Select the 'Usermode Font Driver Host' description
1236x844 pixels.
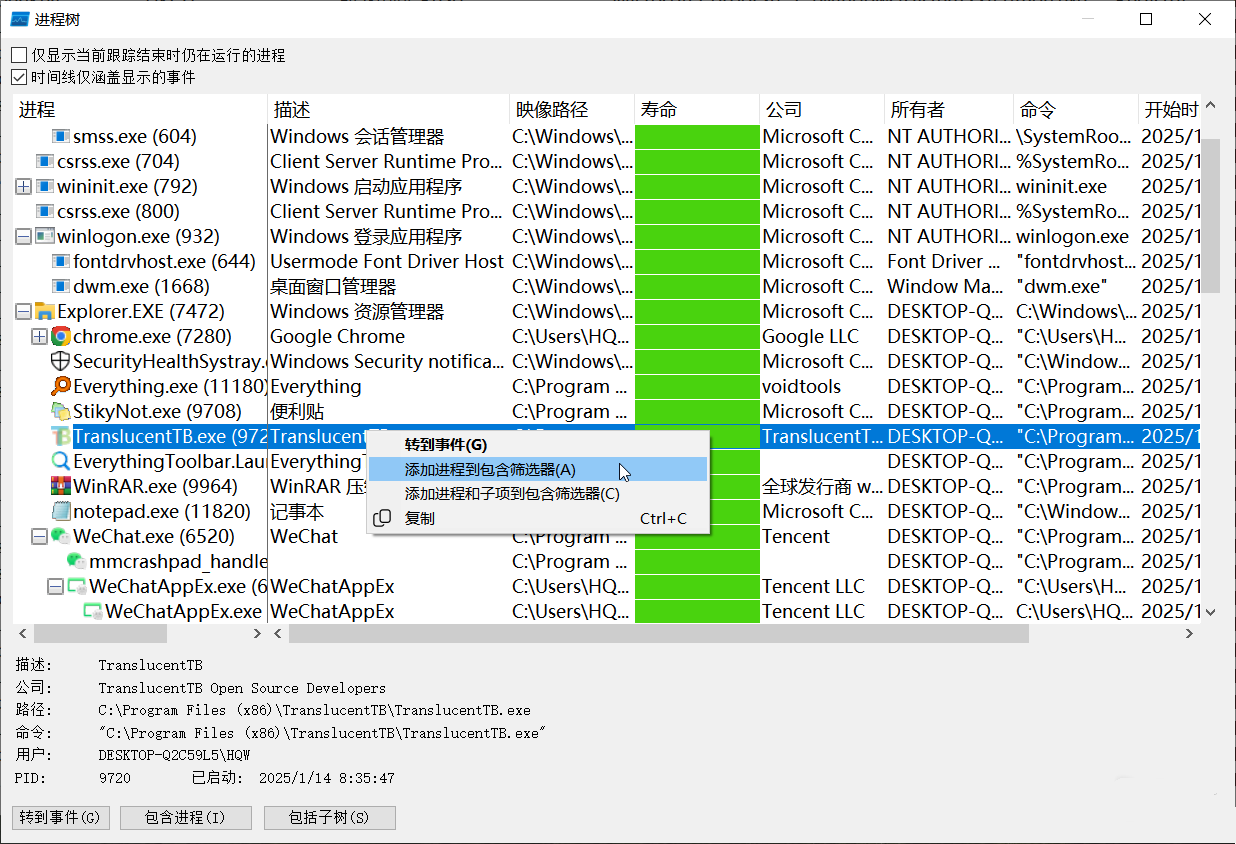[389, 261]
